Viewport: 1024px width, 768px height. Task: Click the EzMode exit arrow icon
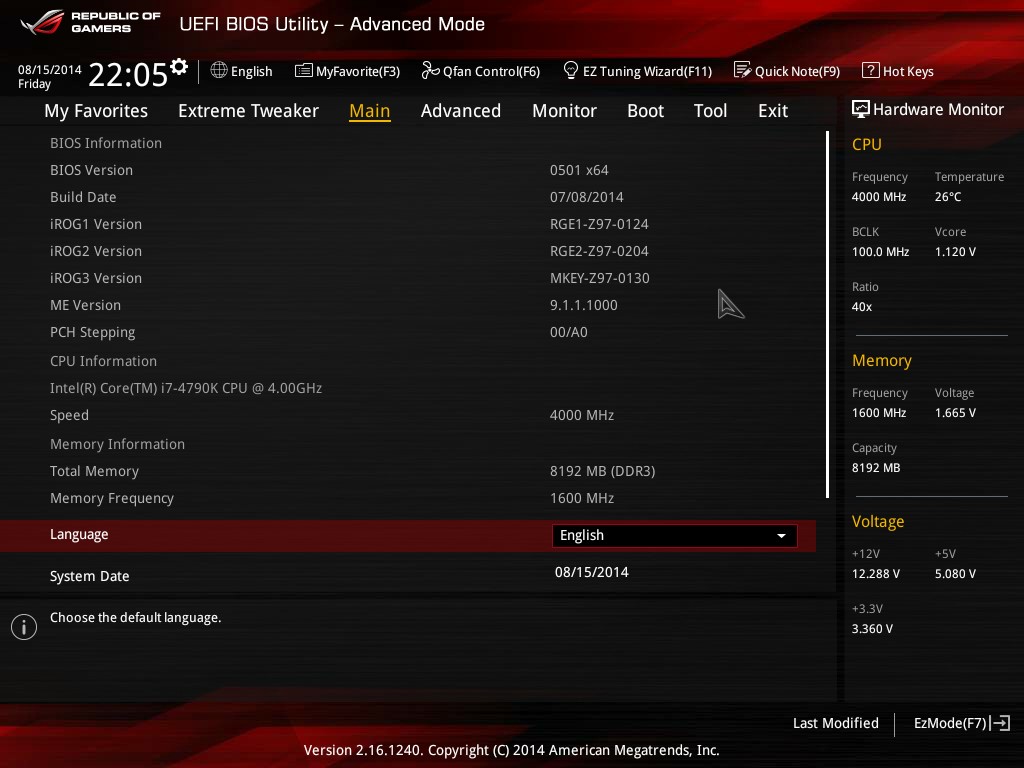[x=1000, y=723]
